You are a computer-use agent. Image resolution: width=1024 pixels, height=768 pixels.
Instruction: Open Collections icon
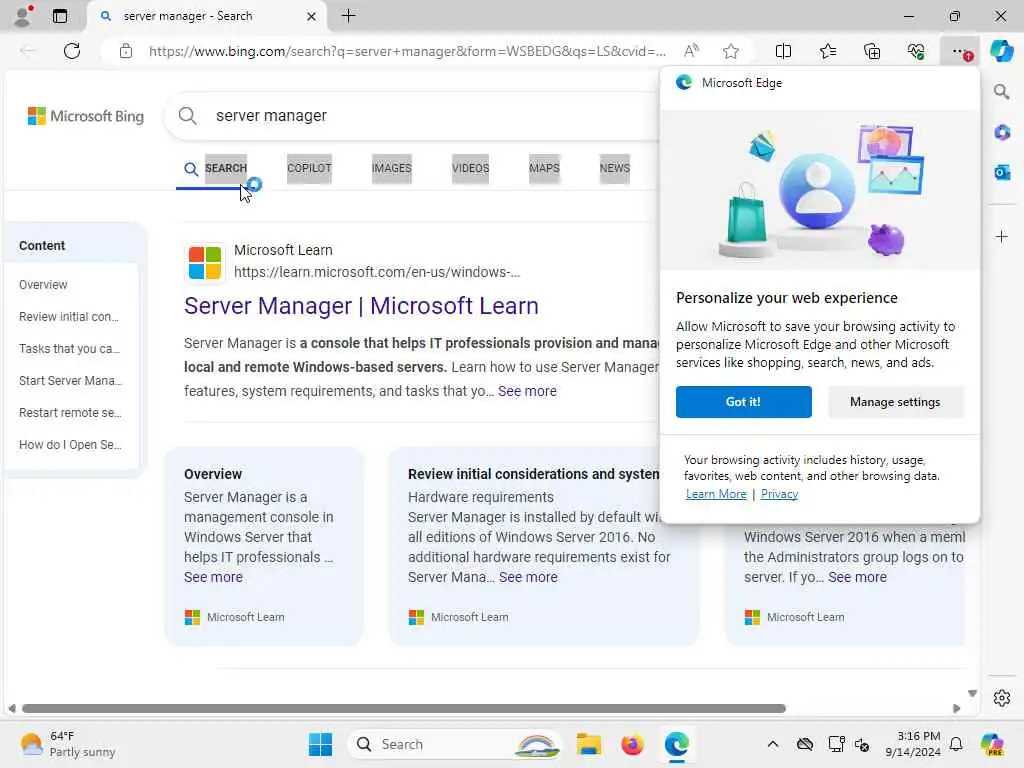[x=872, y=51]
